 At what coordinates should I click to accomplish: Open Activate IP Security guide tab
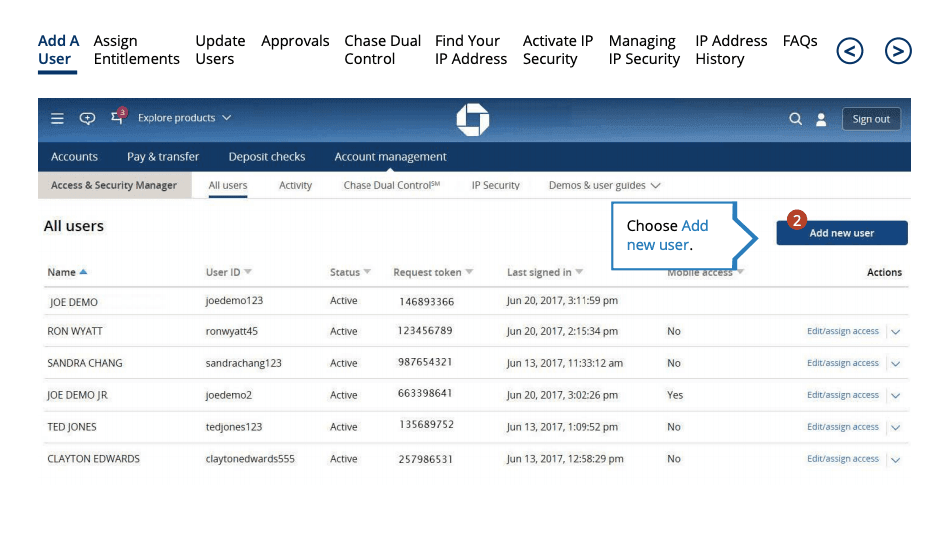pos(557,50)
